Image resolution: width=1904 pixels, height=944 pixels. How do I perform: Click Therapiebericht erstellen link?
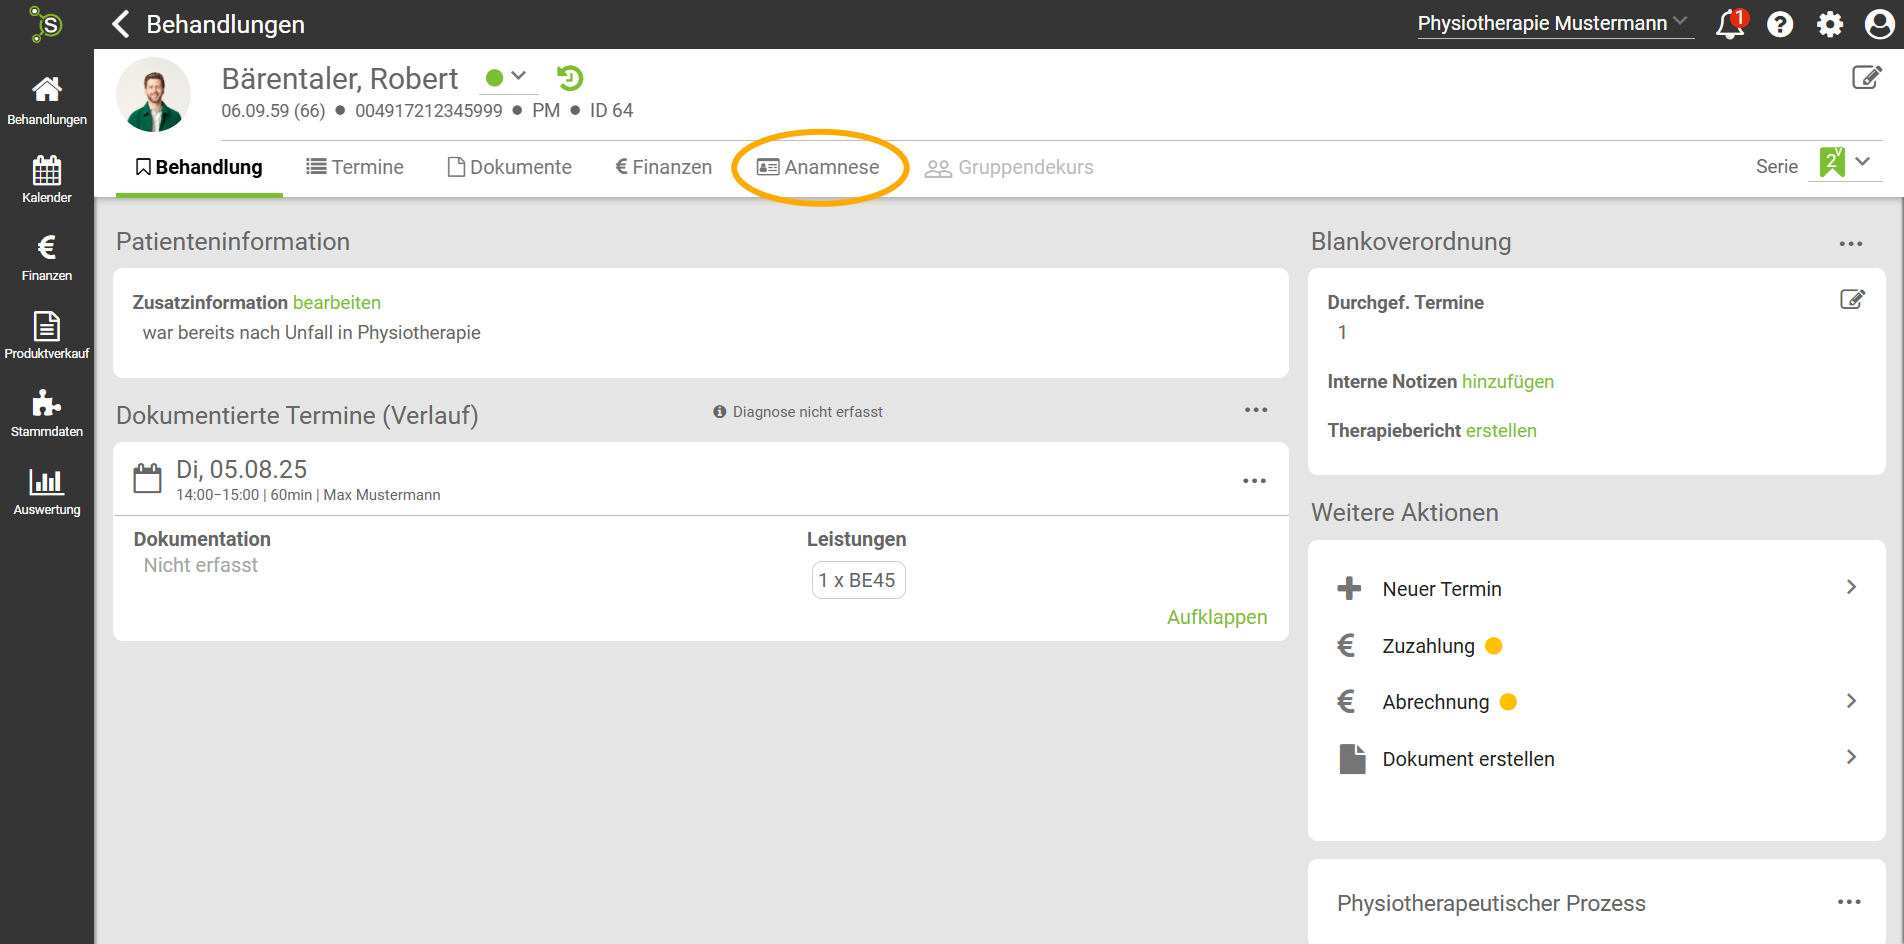[x=1500, y=430]
